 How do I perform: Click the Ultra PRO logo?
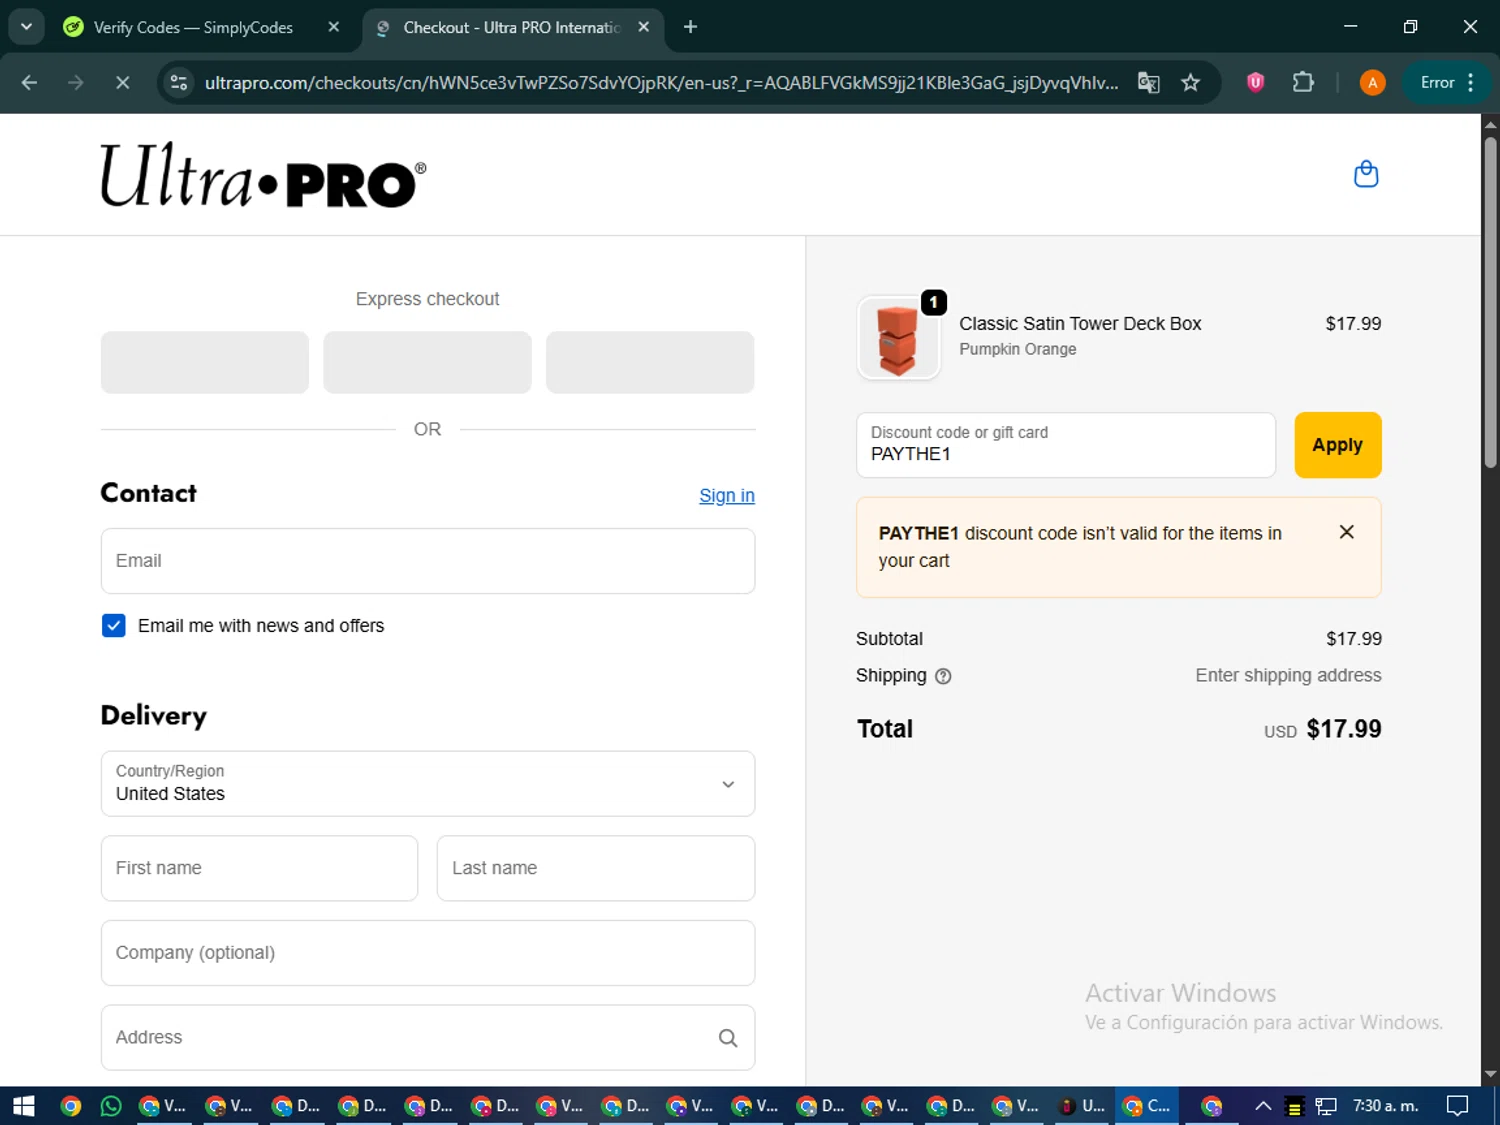263,175
